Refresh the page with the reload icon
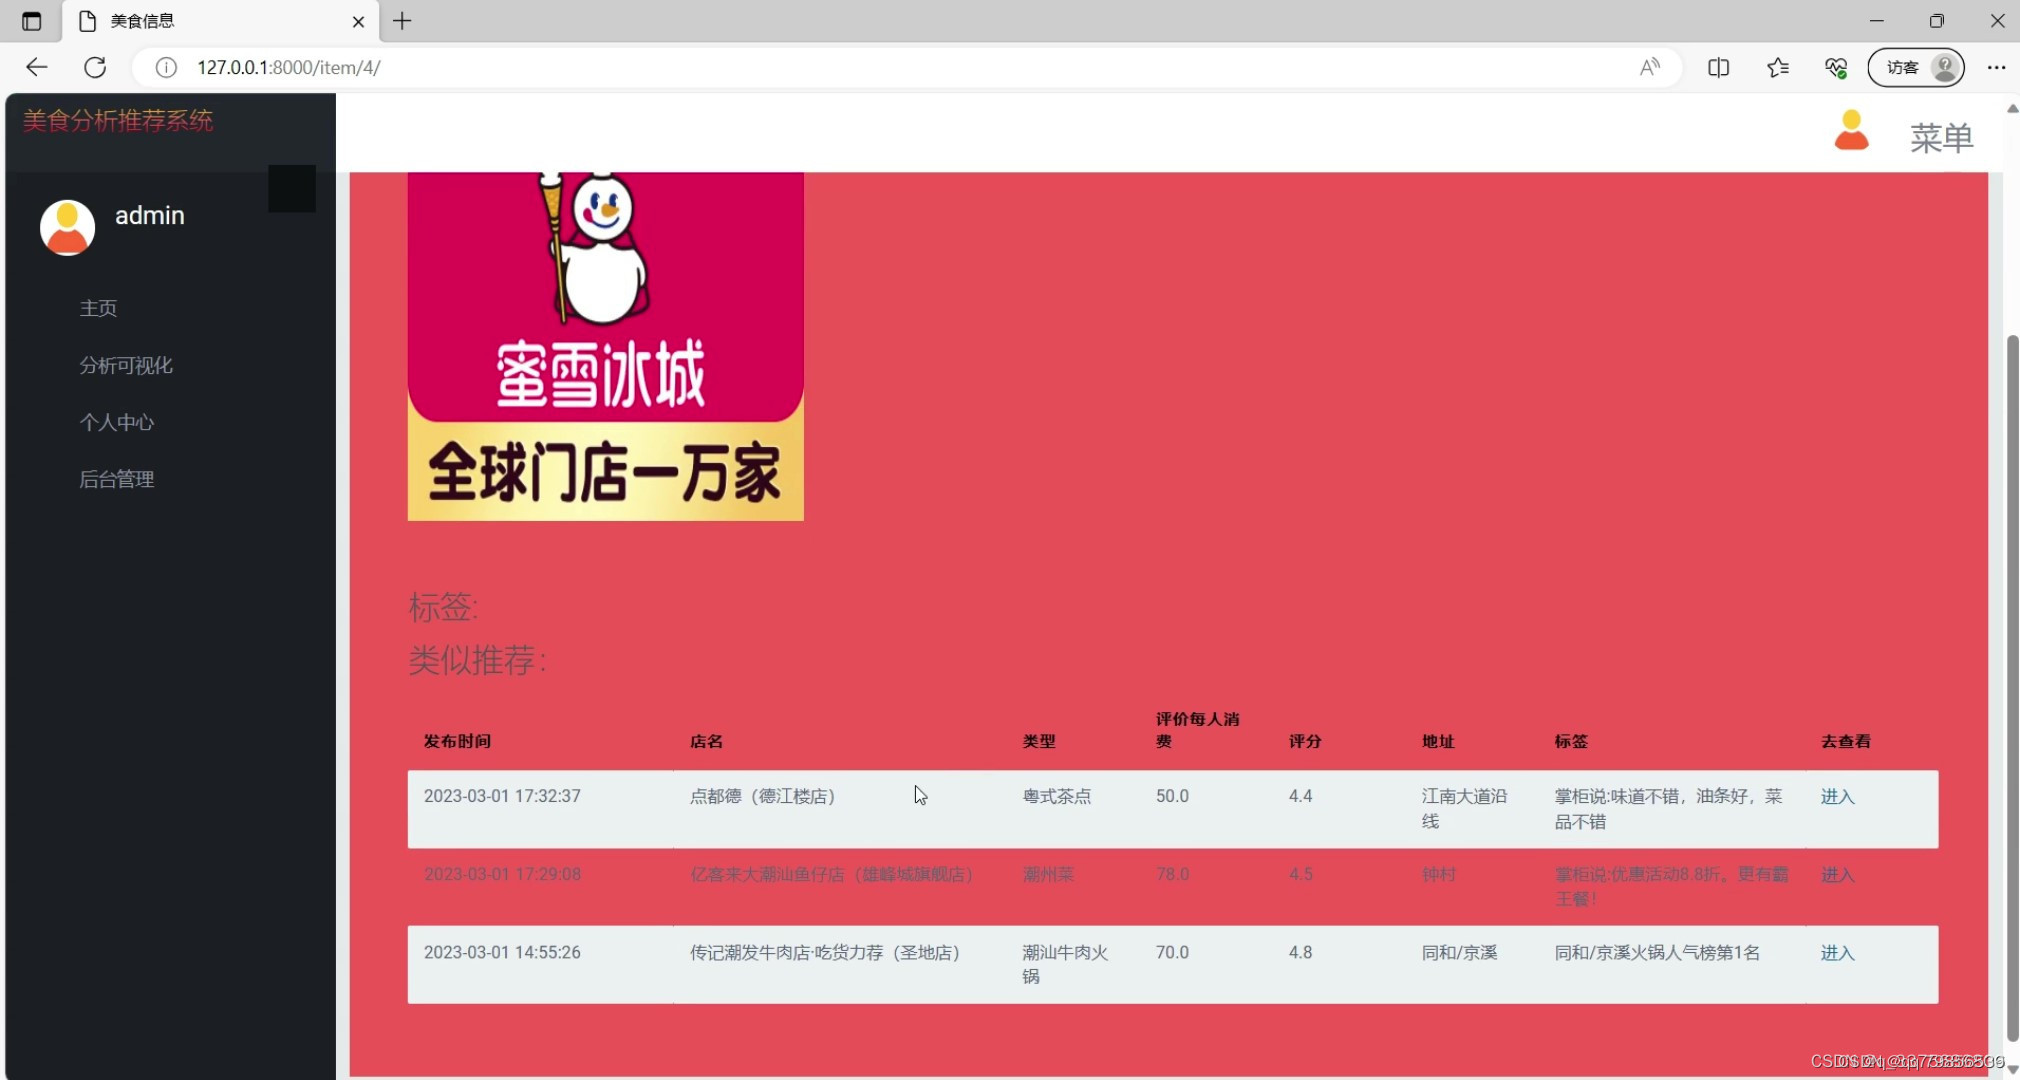The width and height of the screenshot is (2020, 1080). point(96,67)
